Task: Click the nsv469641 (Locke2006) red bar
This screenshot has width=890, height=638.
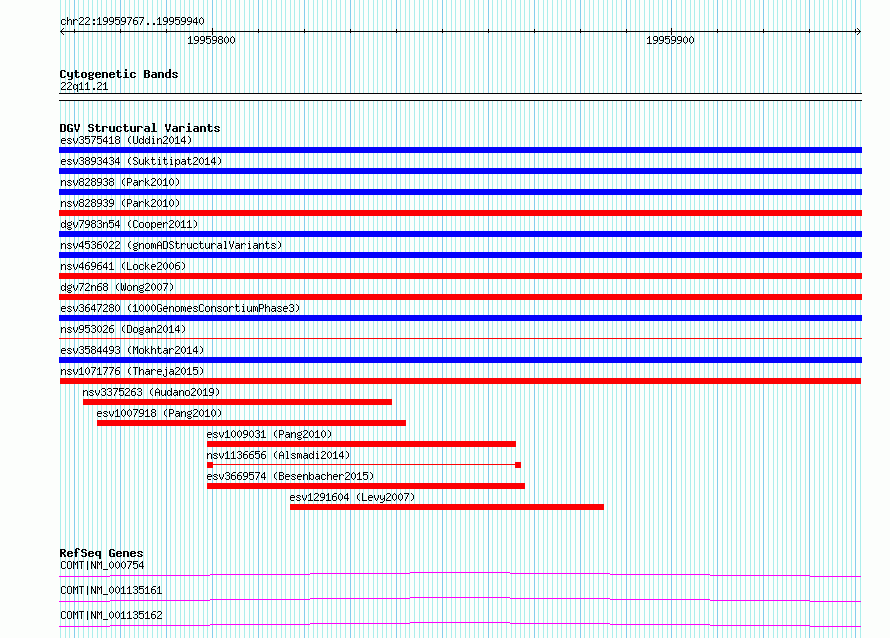Action: (x=460, y=276)
